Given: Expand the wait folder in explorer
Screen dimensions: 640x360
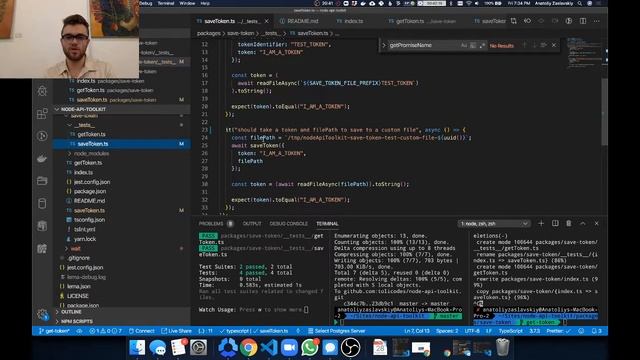Looking at the screenshot, I should point(76,249).
